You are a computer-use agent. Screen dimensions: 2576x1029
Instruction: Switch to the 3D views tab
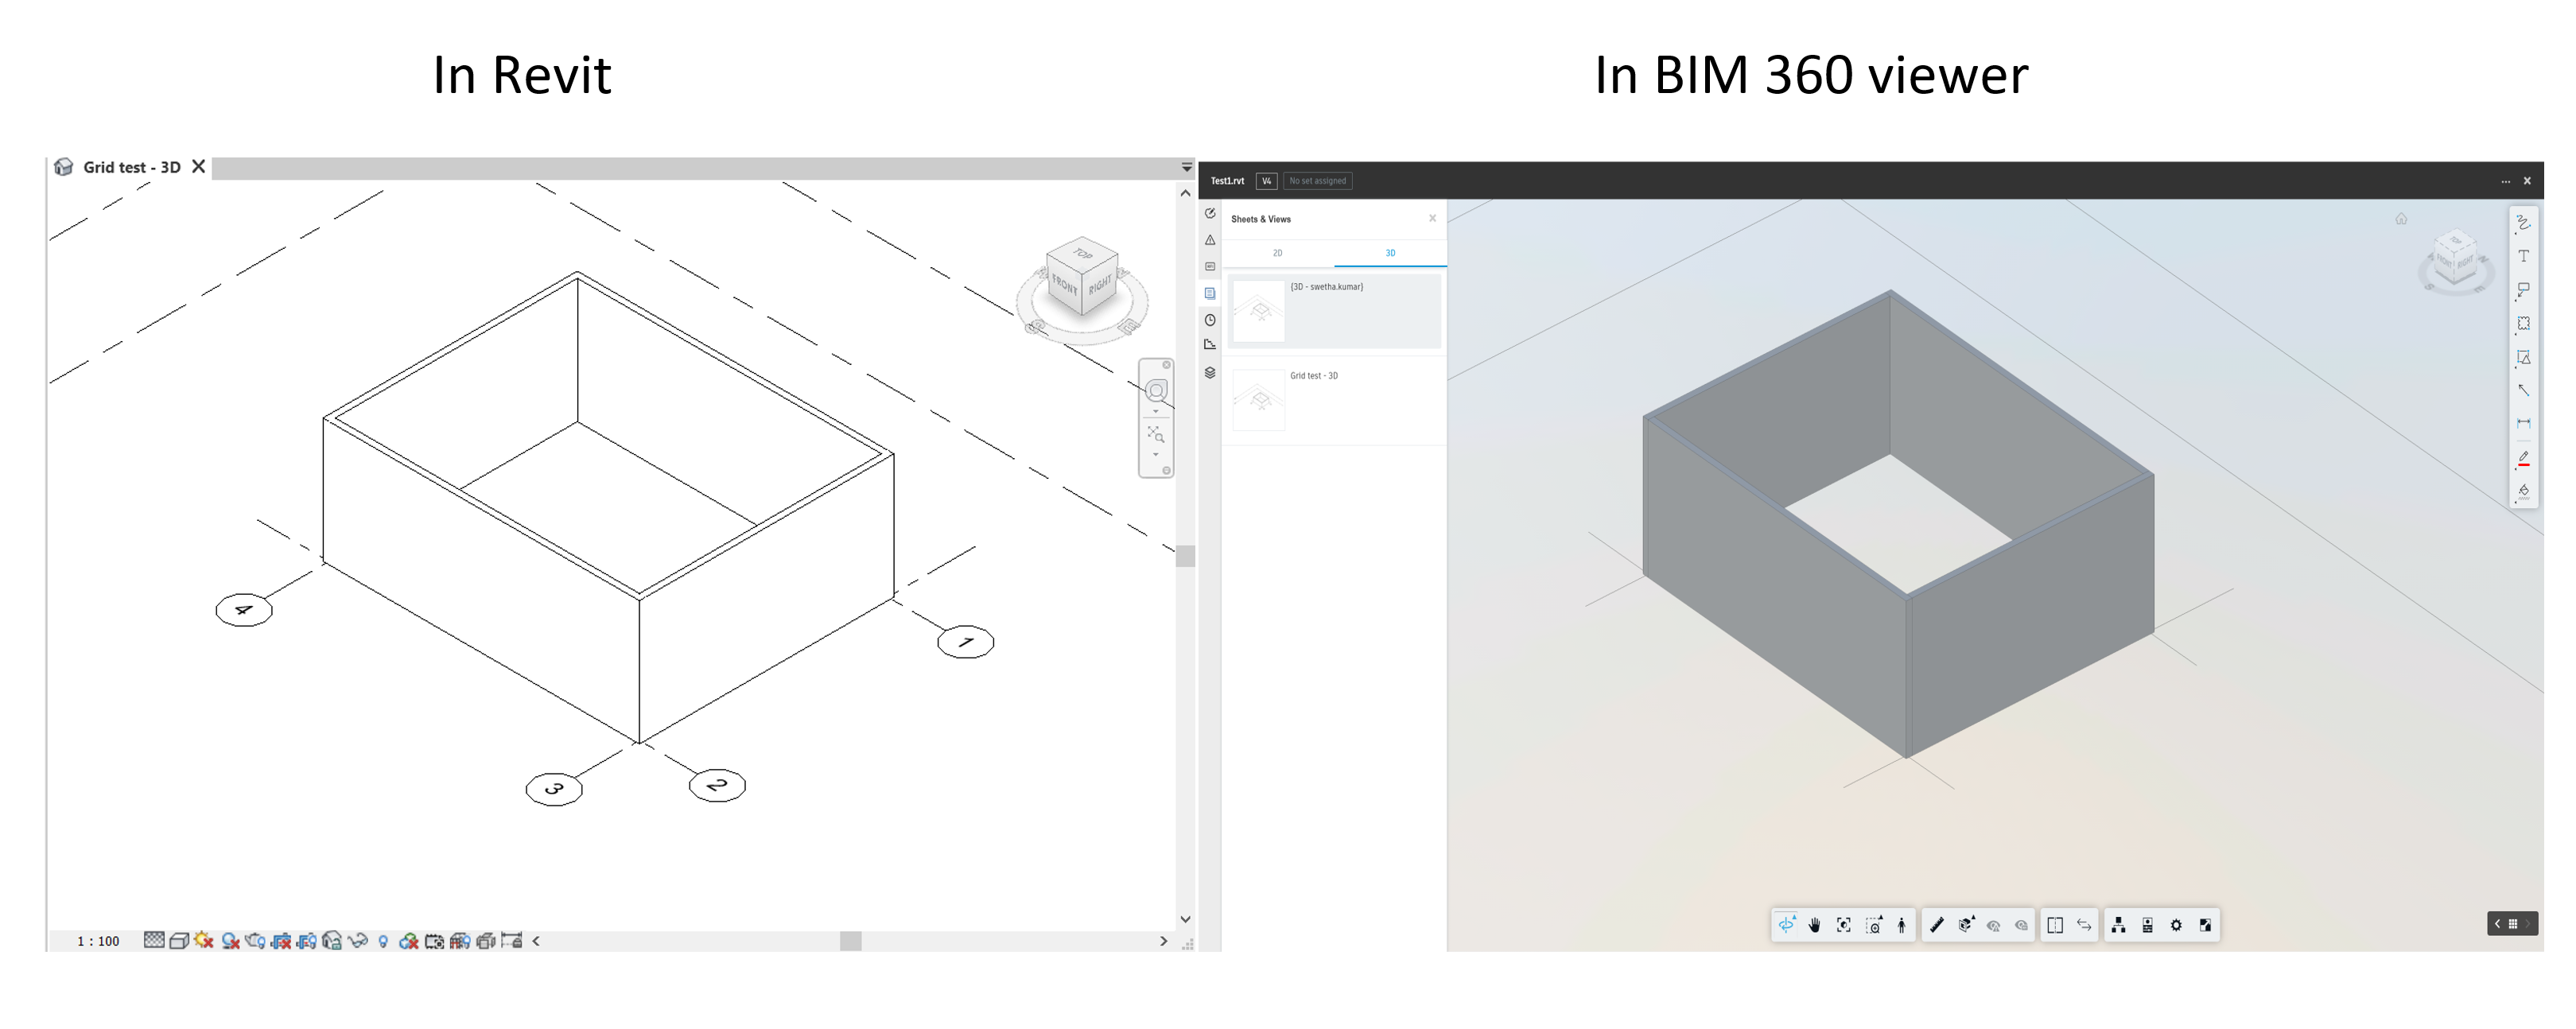[x=1390, y=253]
